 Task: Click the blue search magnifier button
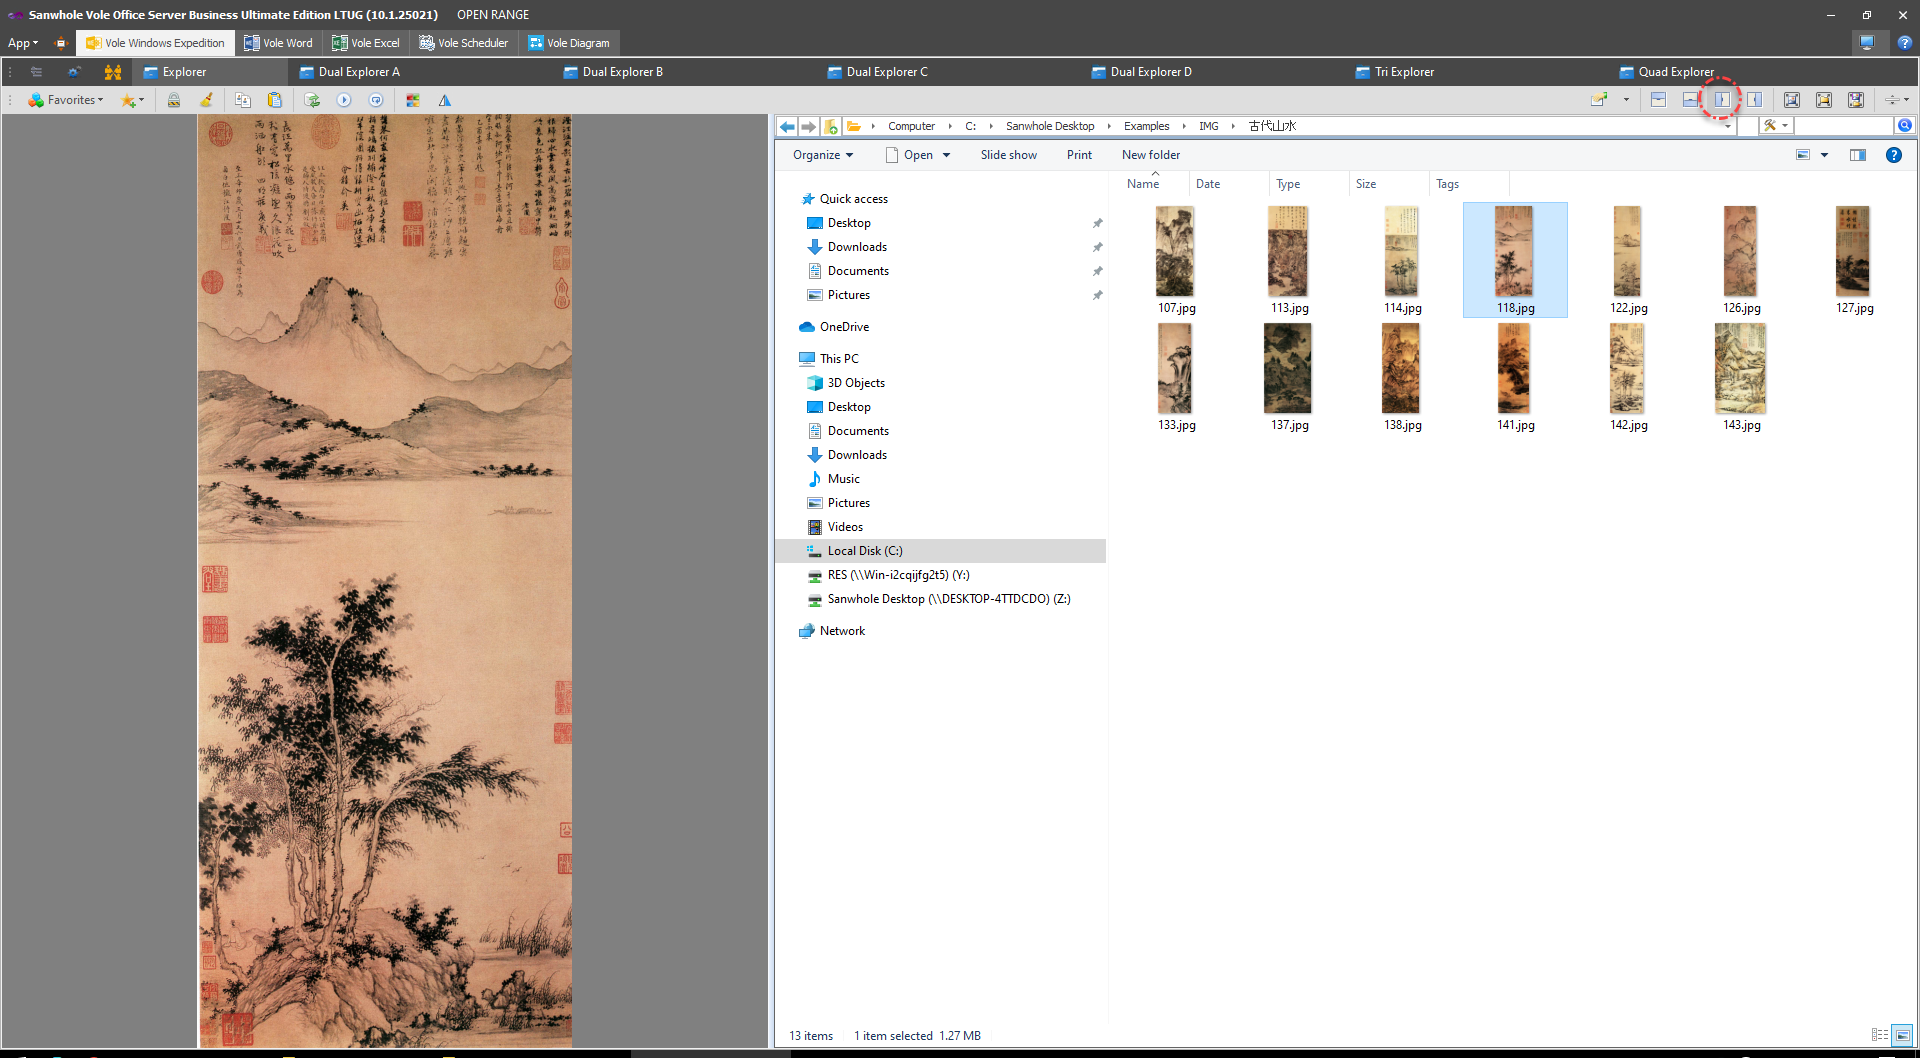(1905, 126)
